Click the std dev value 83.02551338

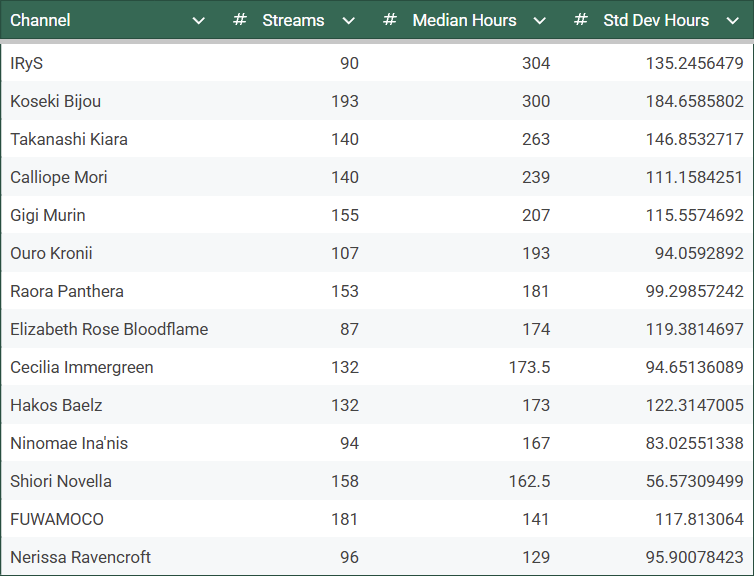(695, 443)
